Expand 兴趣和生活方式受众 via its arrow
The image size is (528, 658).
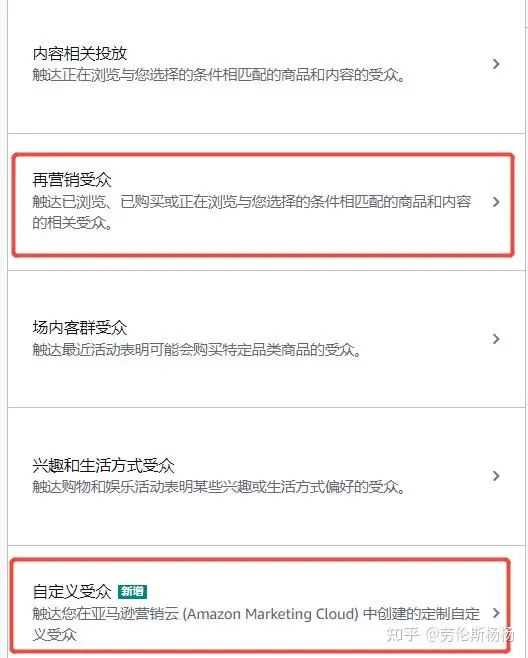pyautogui.click(x=496, y=476)
